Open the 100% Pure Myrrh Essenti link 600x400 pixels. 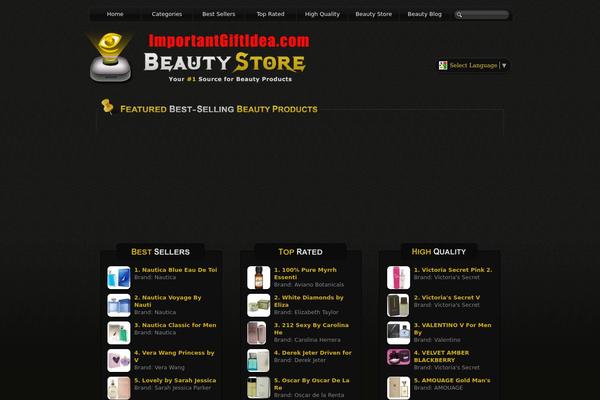click(x=305, y=274)
